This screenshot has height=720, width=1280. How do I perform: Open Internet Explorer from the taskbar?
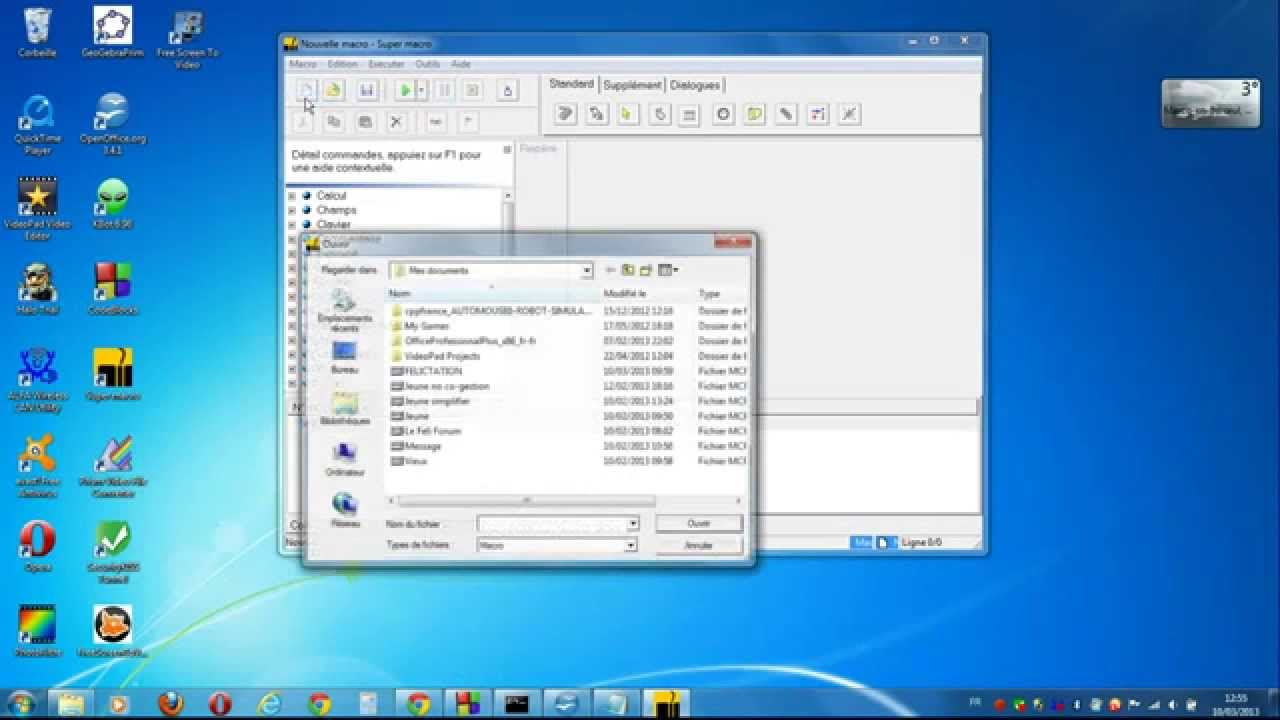tap(270, 704)
